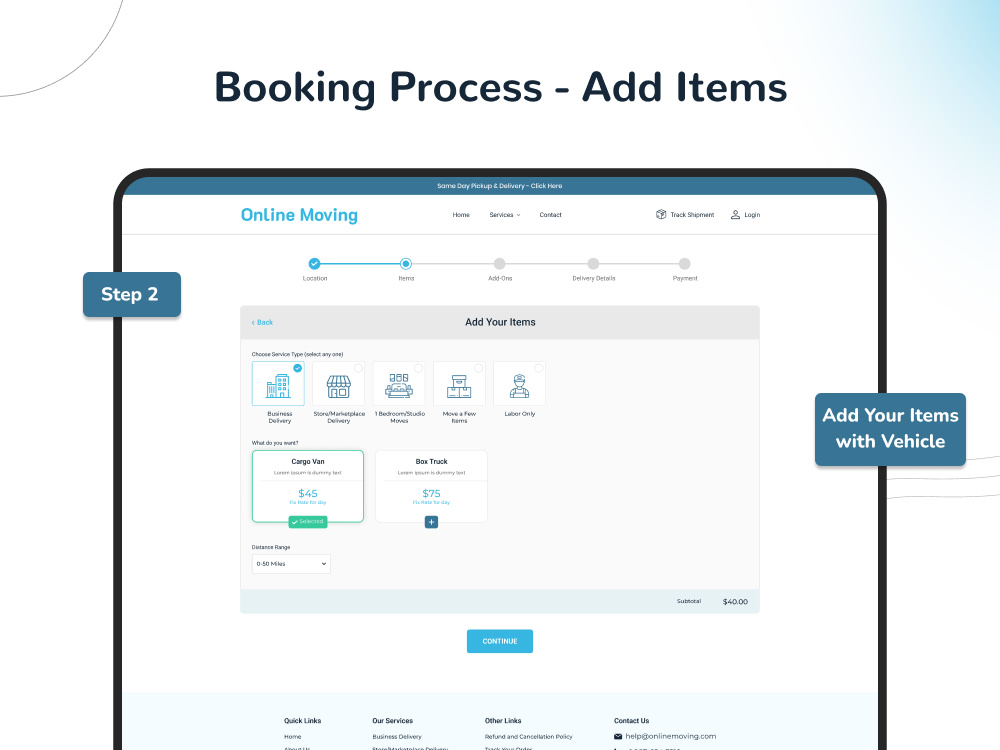Click the Labor Only label text
Image resolution: width=1000 pixels, height=750 pixels.
click(x=520, y=414)
